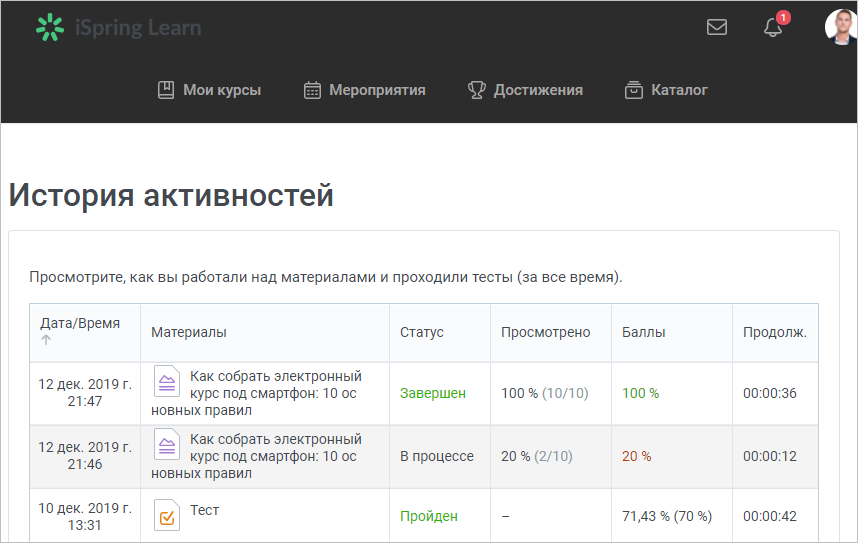Click the Дата/Время column header
The height and width of the screenshot is (543, 858).
80,323
